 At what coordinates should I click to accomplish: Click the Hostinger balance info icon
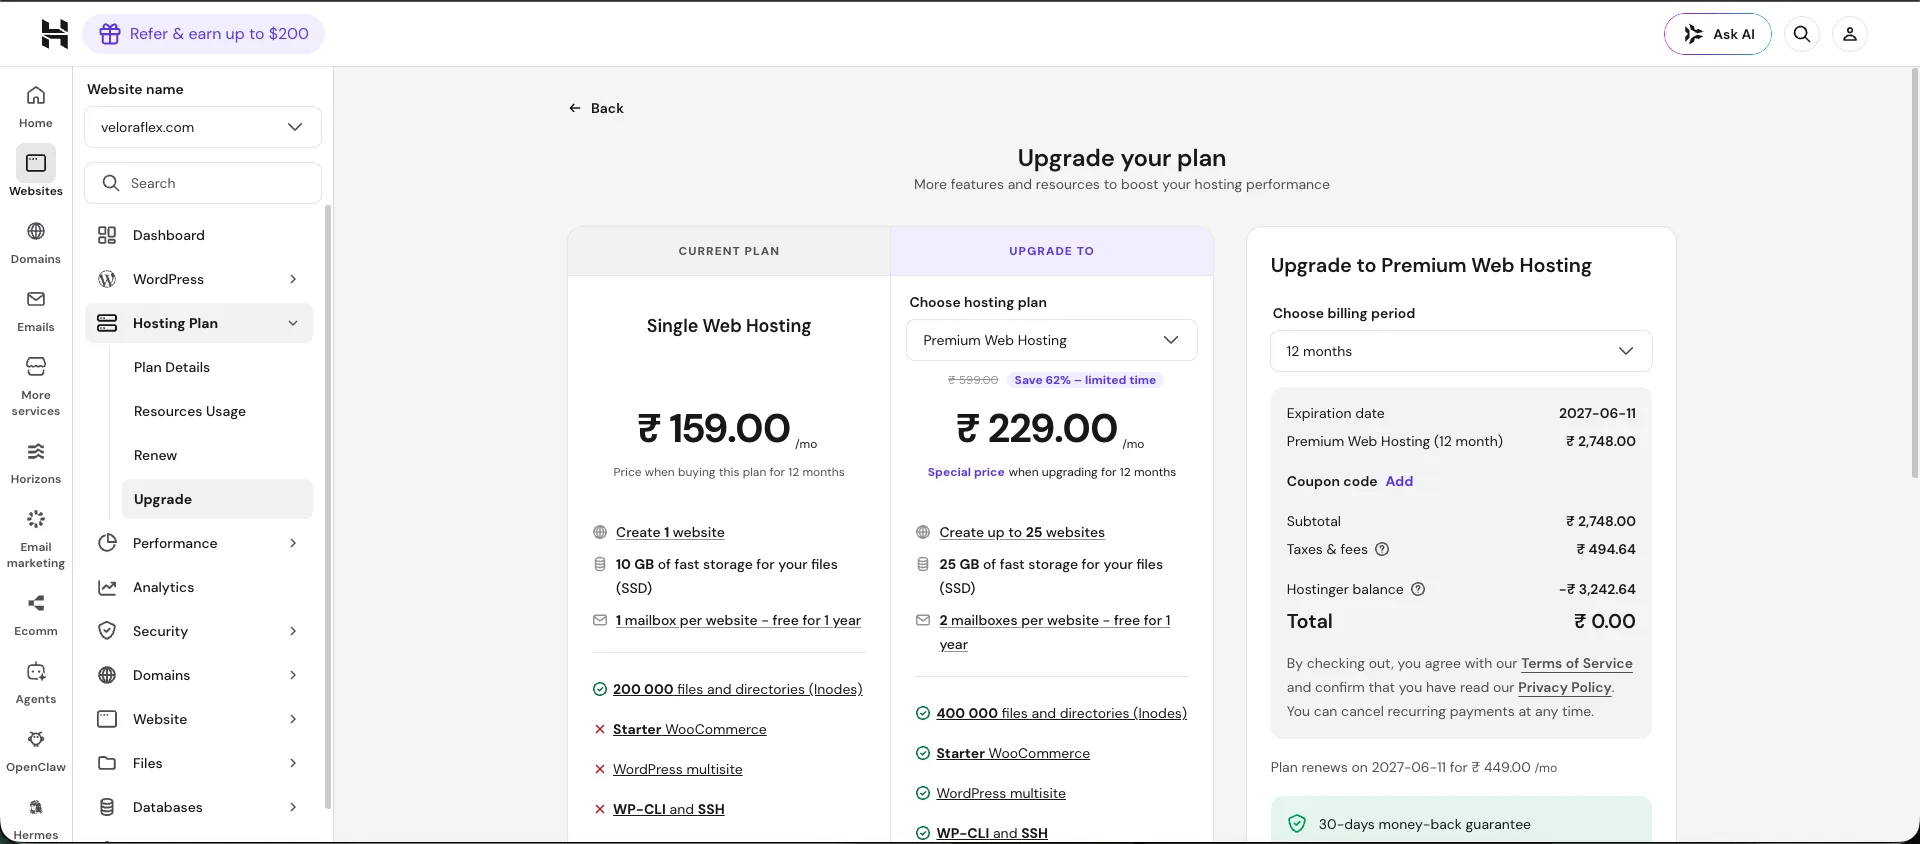(x=1418, y=589)
